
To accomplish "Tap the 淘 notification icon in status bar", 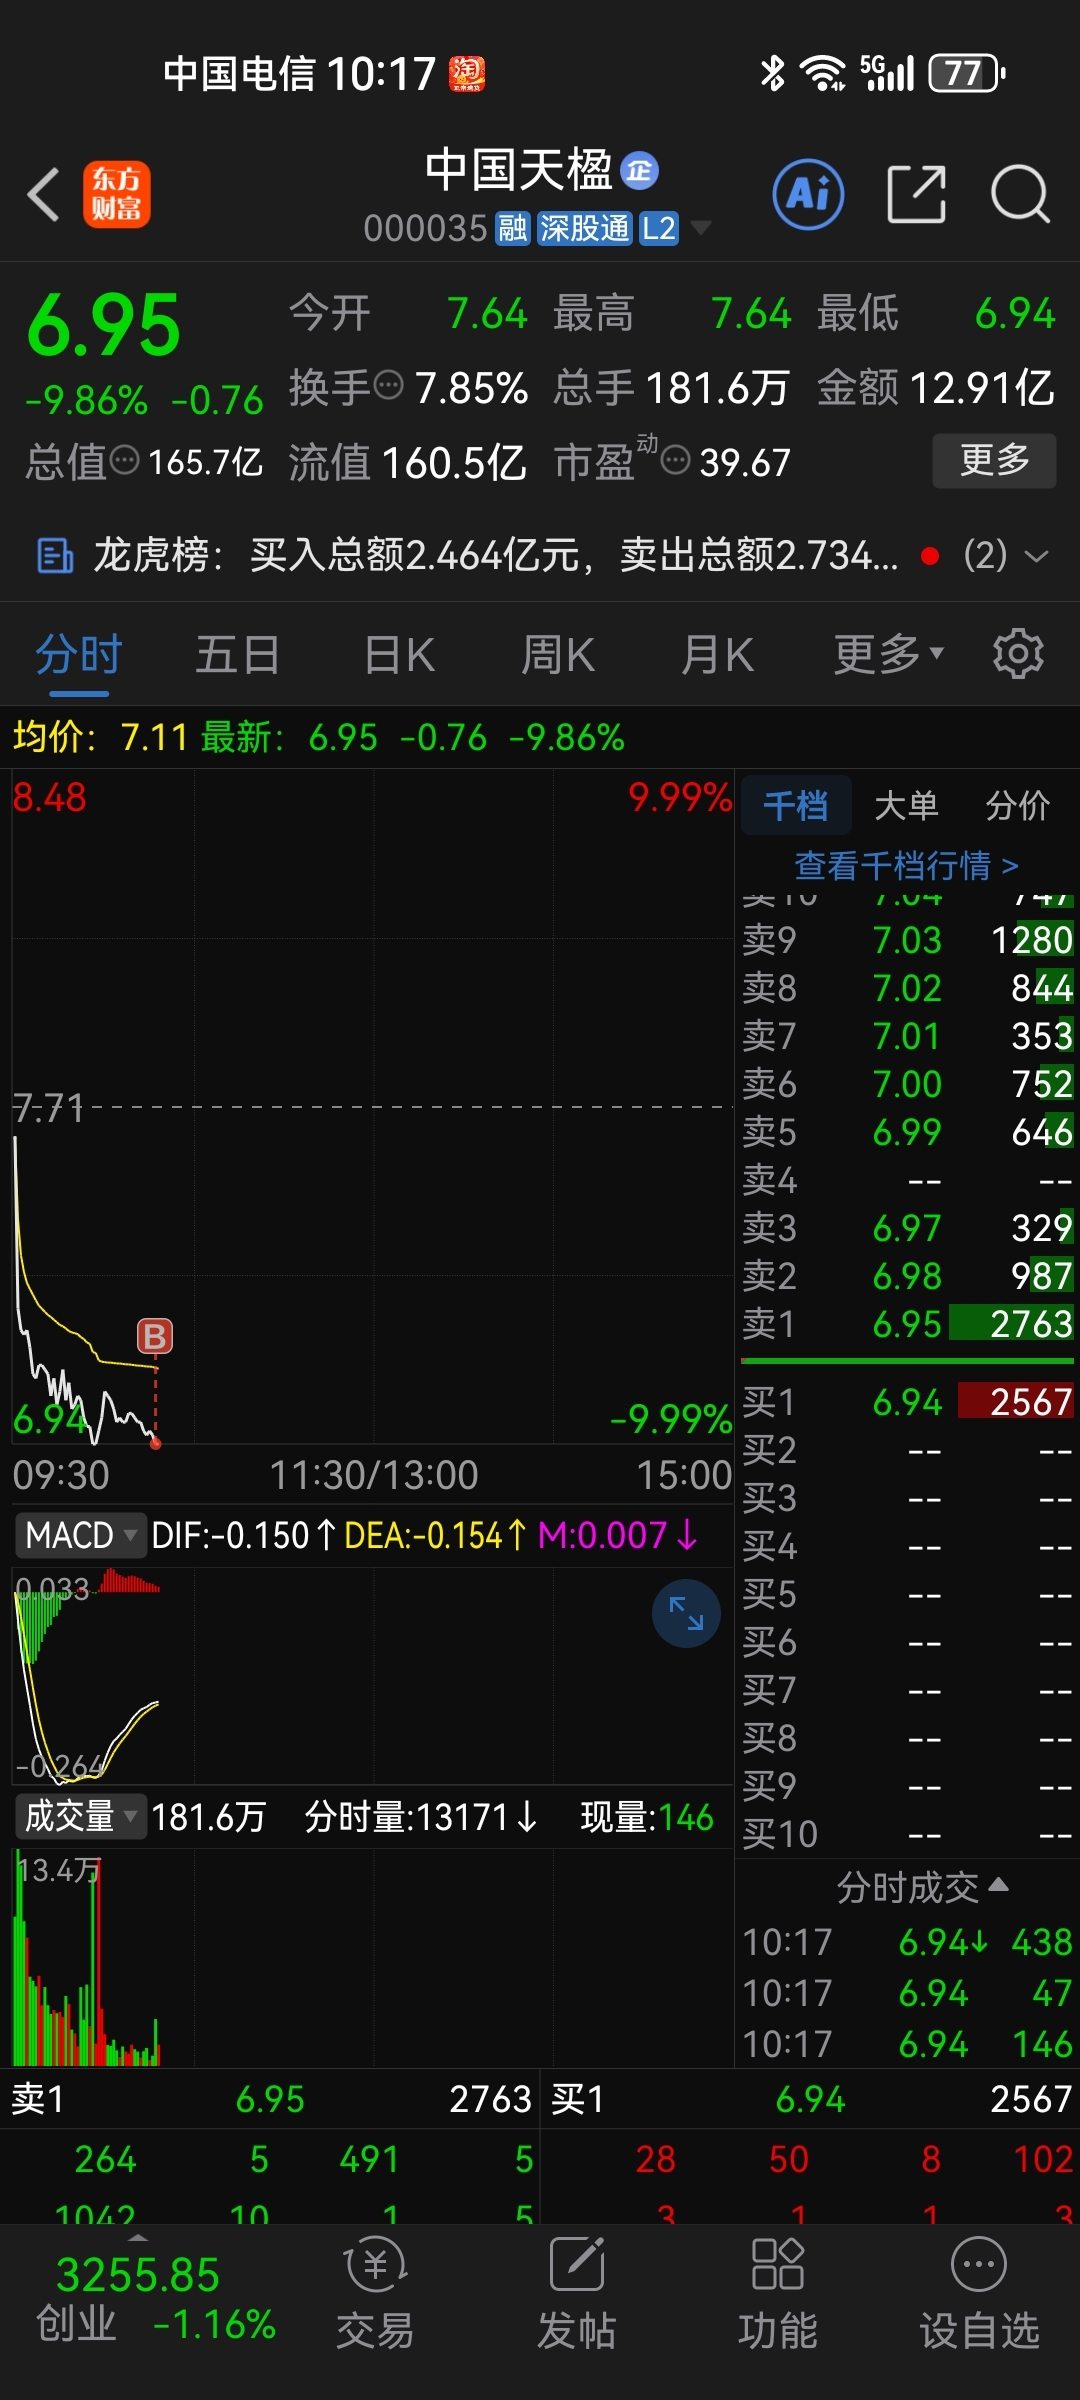I will coord(467,73).
